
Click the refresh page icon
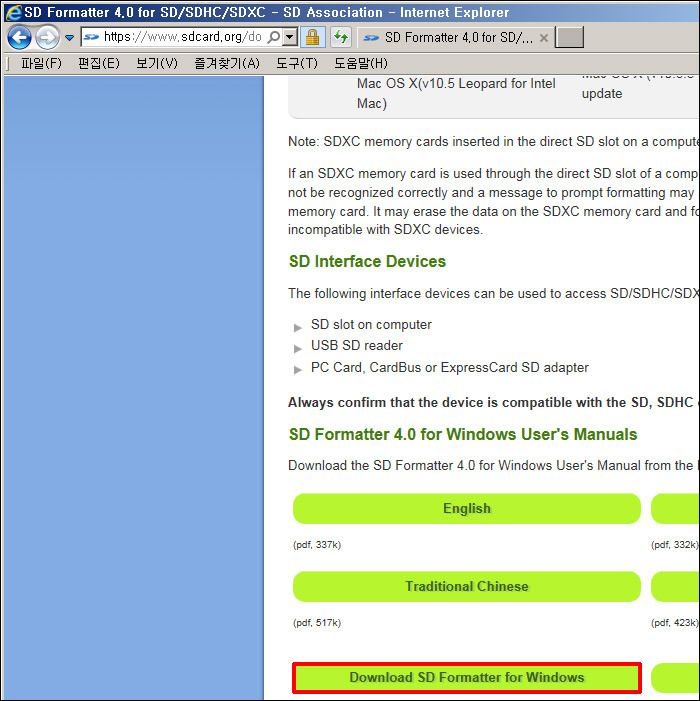pyautogui.click(x=341, y=37)
